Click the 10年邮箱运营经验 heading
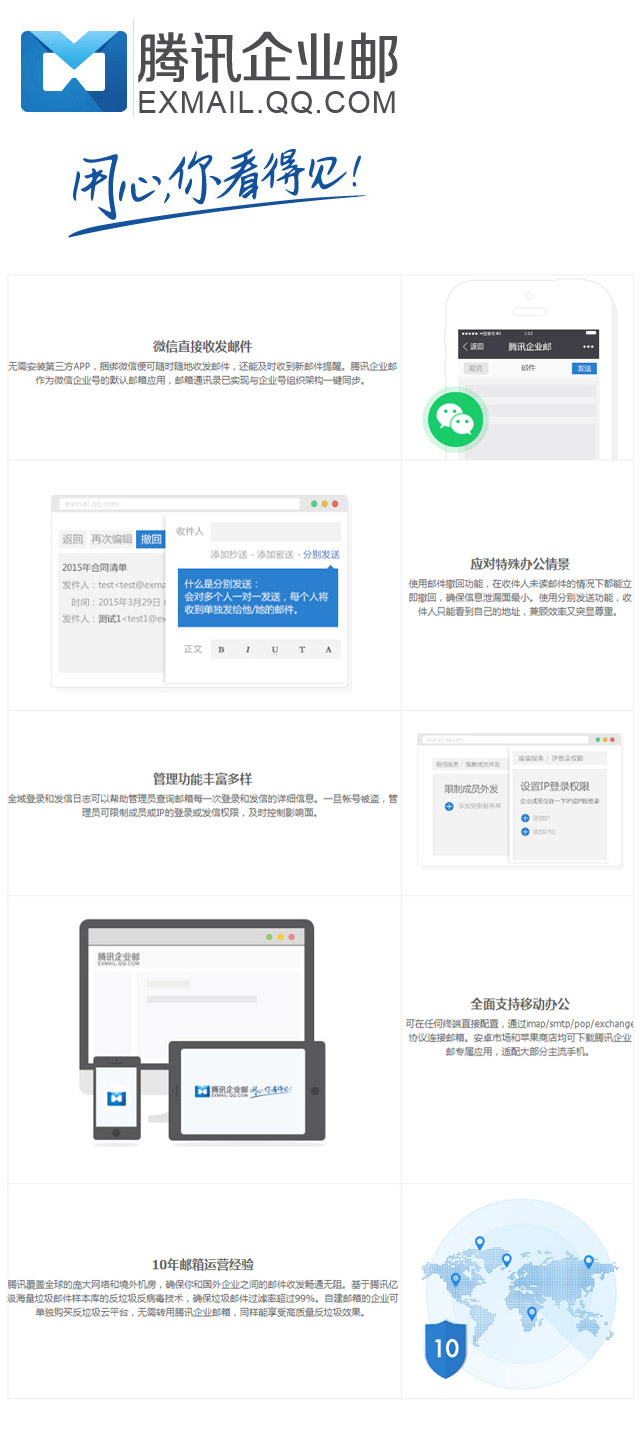Viewport: 640px width, 1429px height. tap(202, 1264)
